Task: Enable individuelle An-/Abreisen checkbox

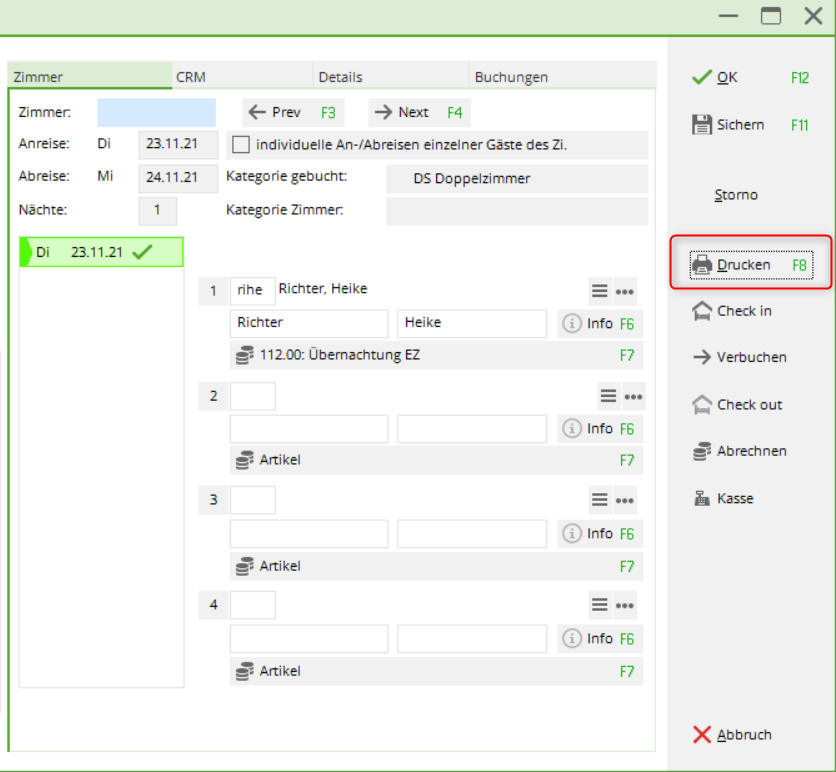Action: (x=241, y=145)
